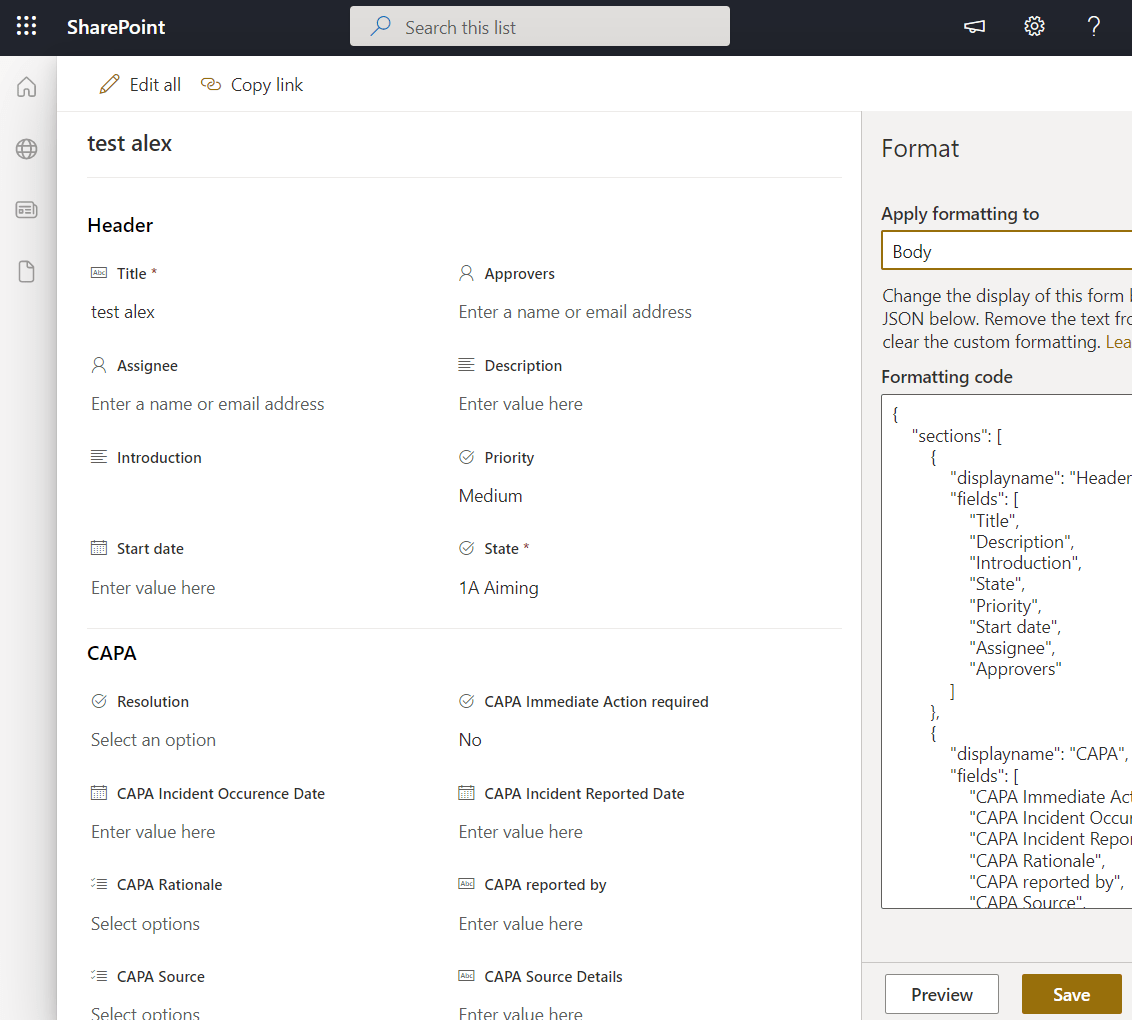
Task: Click the calendar icon next to Start date
Action: pos(98,548)
